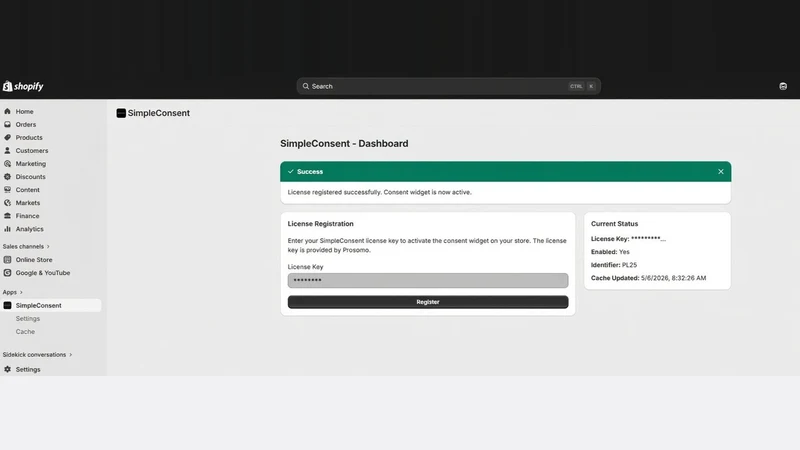
Task: Select the Online Store icon
Action: (x=7, y=260)
